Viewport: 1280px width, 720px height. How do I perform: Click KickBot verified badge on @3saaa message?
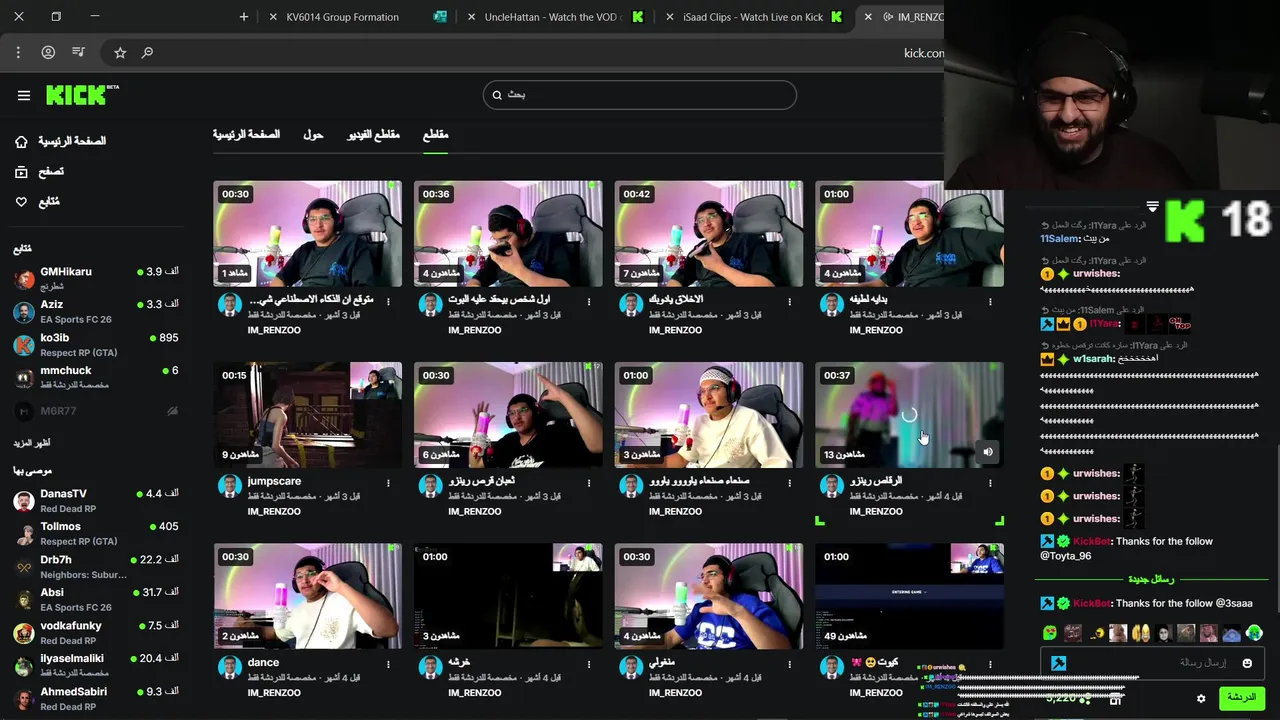(x=1063, y=603)
